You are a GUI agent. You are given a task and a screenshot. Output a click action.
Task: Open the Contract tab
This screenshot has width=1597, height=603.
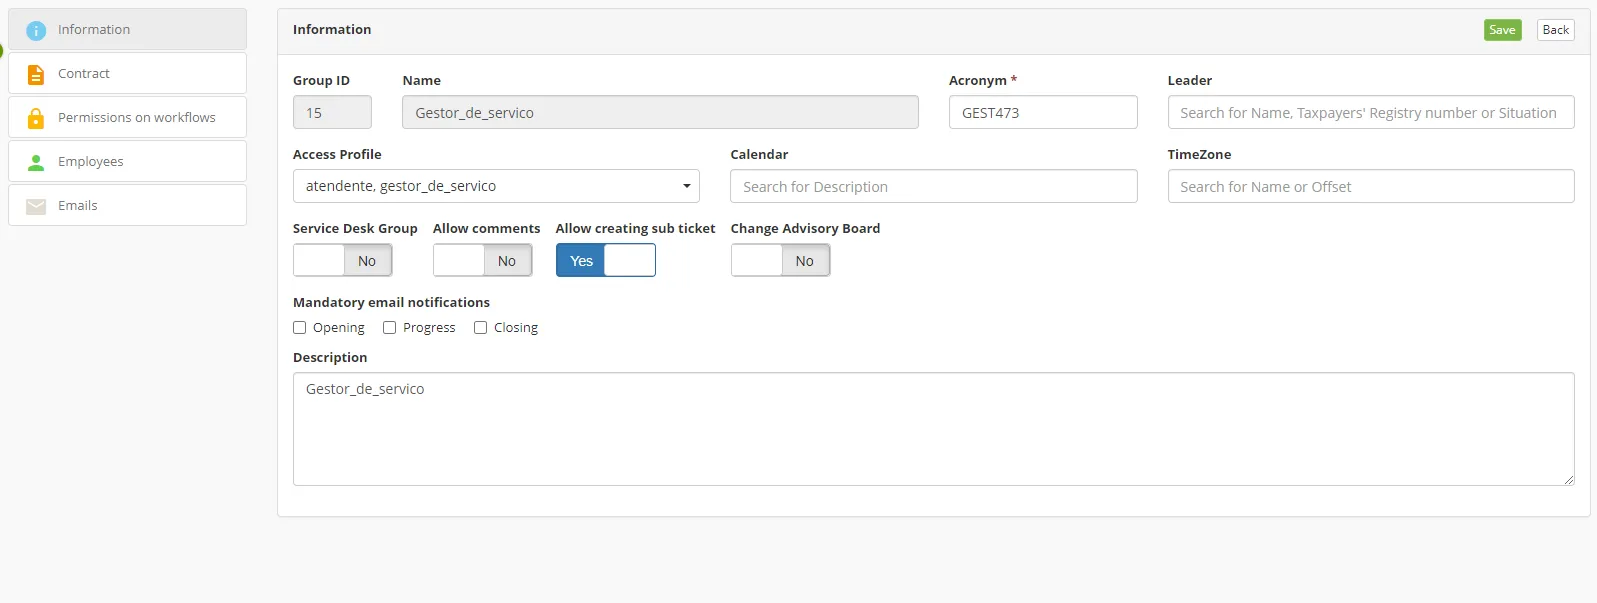click(x=128, y=73)
